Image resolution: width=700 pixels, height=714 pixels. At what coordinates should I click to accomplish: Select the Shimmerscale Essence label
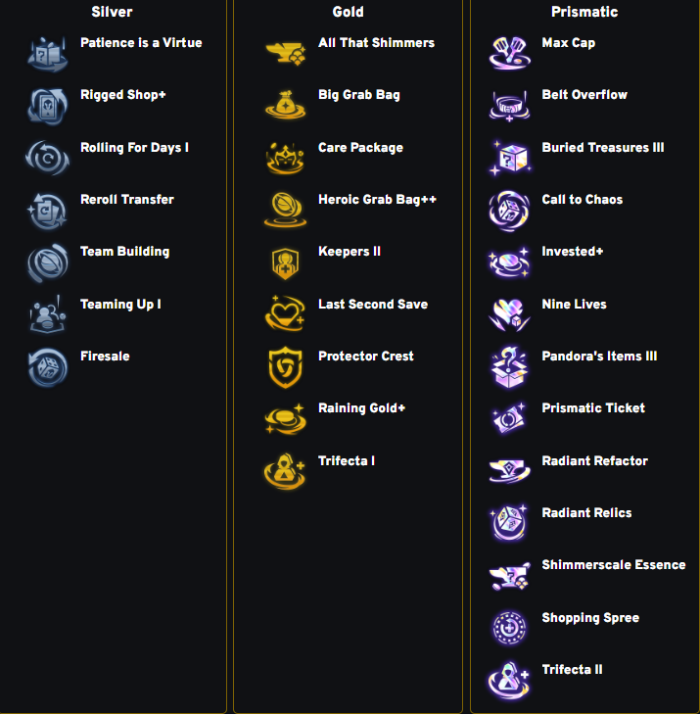[613, 565]
